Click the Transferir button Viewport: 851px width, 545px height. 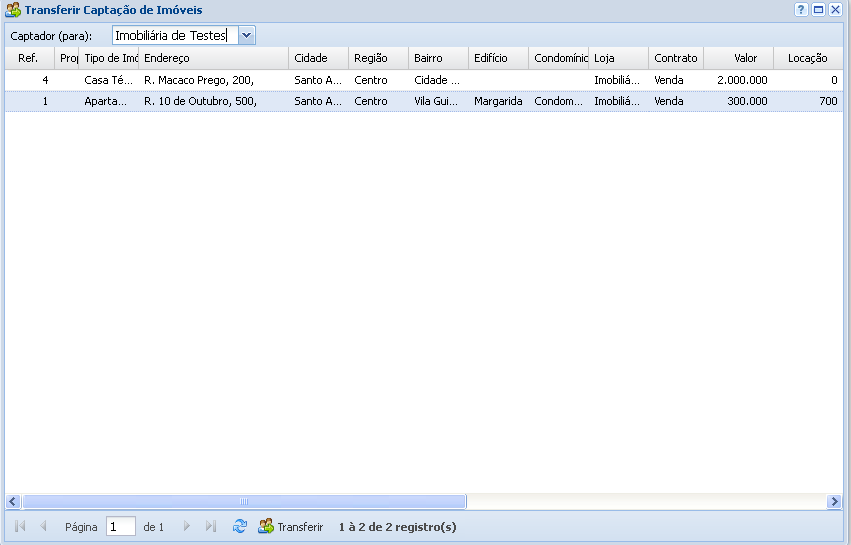tap(291, 526)
